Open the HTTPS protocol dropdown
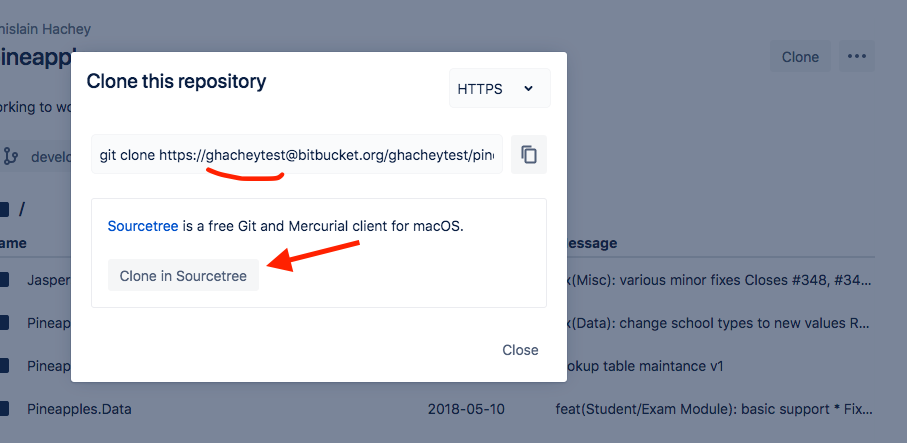 point(499,88)
